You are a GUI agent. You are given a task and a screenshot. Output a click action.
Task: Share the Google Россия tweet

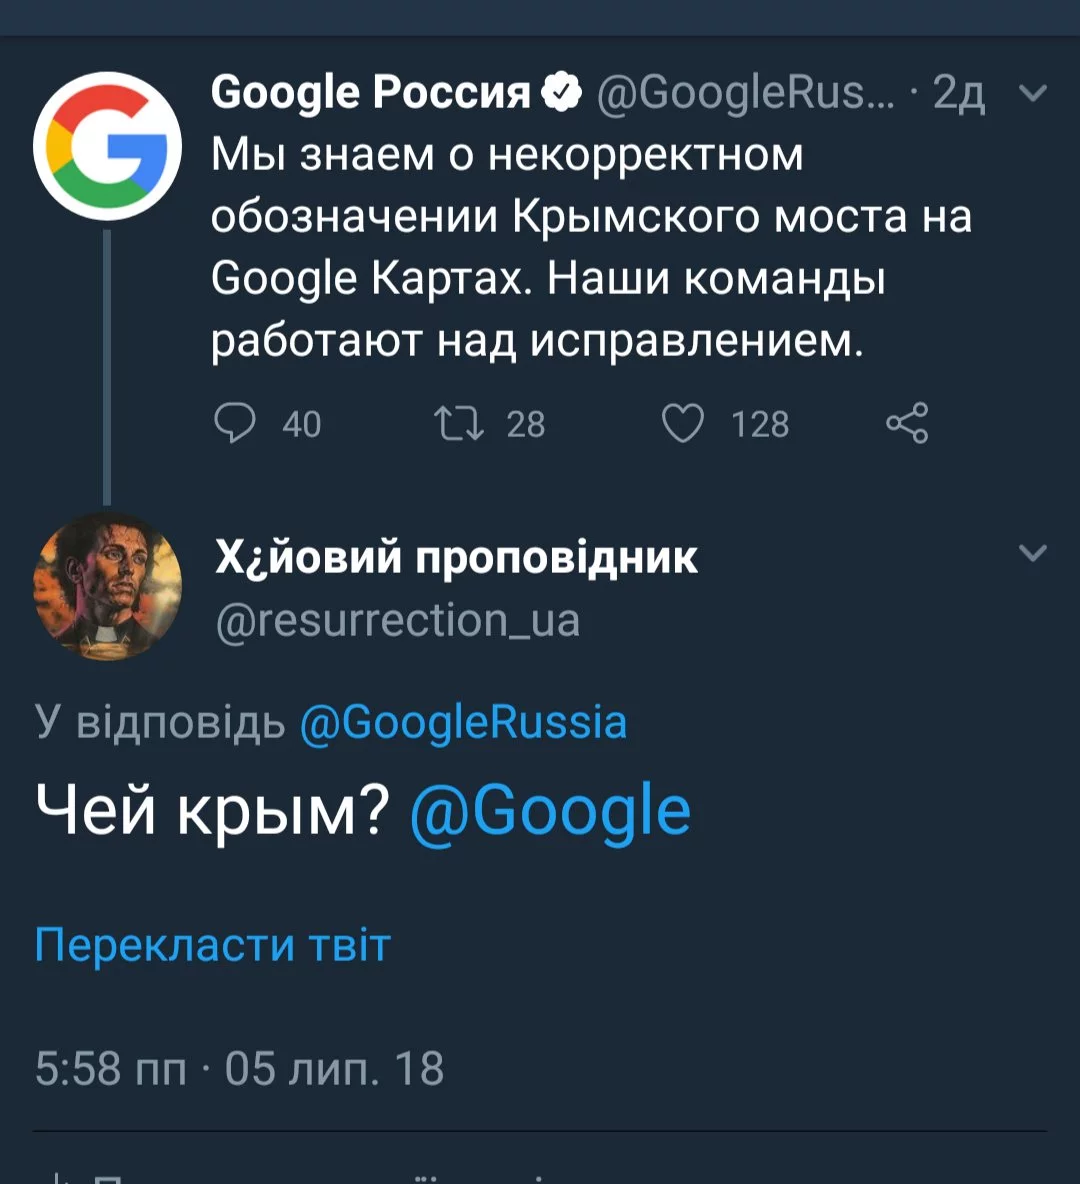[907, 423]
